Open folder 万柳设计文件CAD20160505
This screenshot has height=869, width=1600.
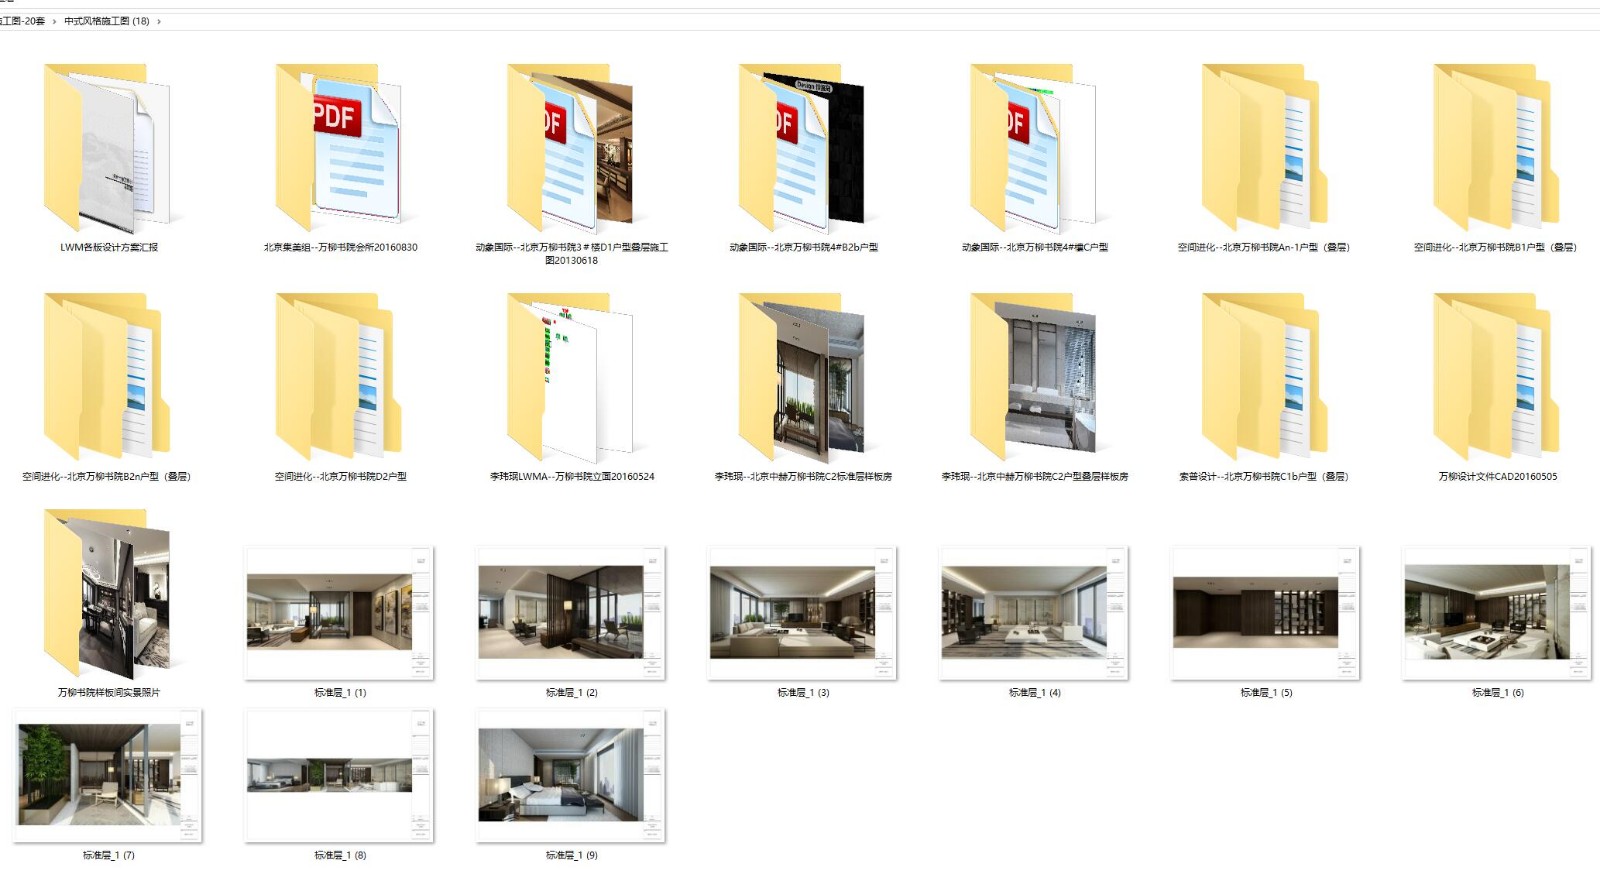tap(1497, 376)
